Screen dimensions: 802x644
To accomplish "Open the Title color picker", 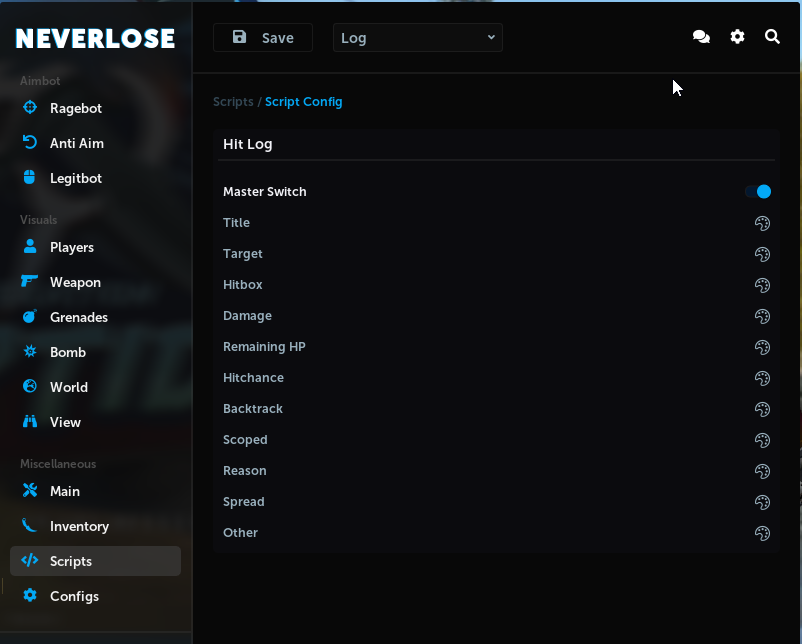I will click(762, 223).
